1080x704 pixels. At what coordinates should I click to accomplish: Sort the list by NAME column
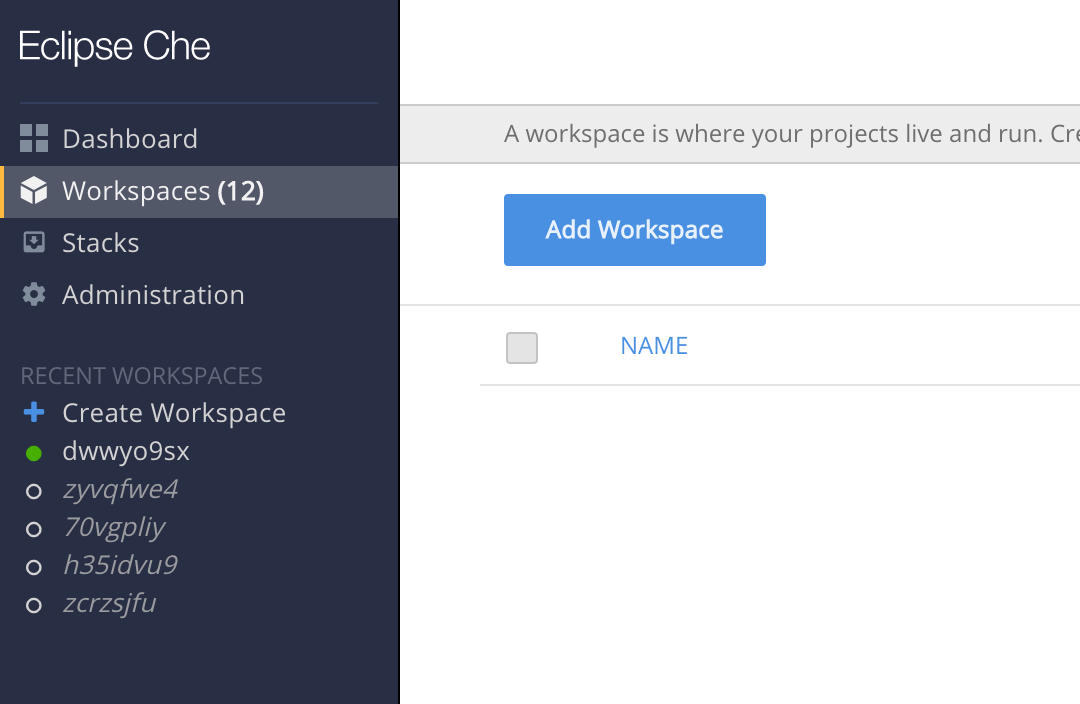654,346
